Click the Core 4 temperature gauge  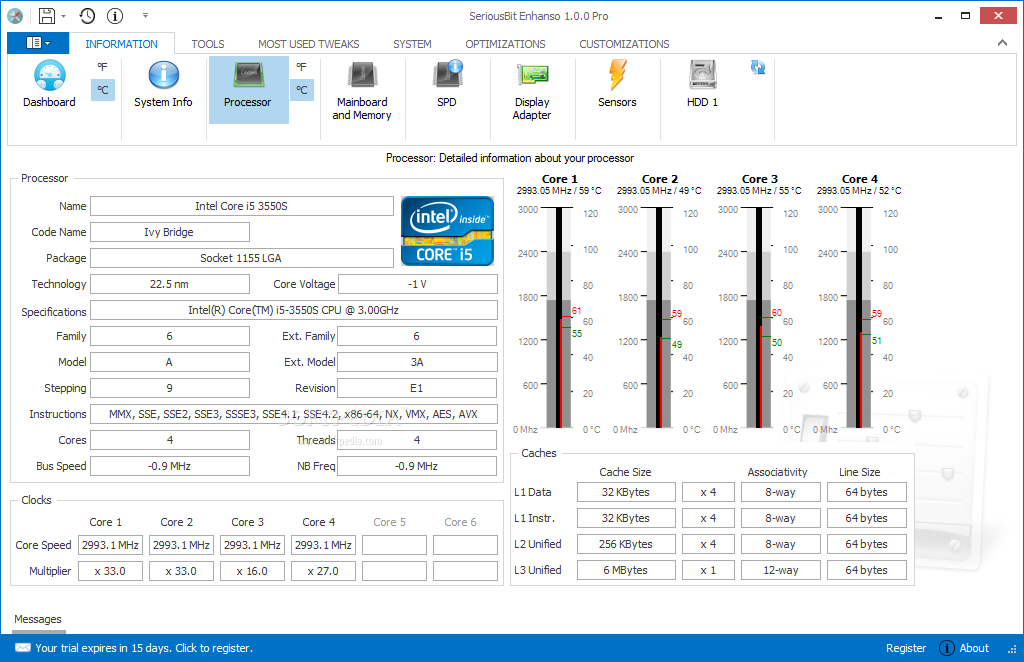[859, 318]
